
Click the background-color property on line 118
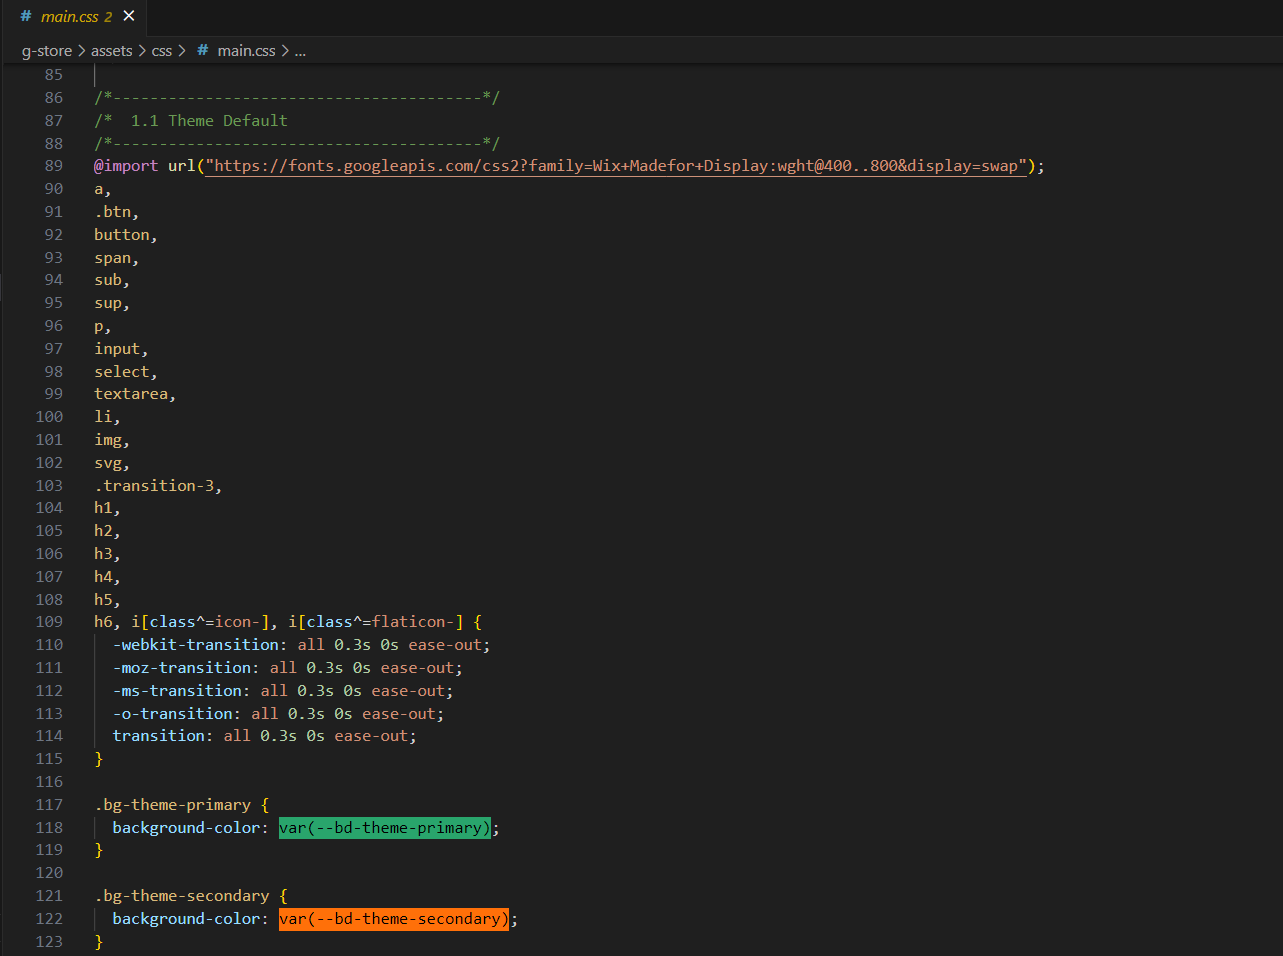pos(186,828)
